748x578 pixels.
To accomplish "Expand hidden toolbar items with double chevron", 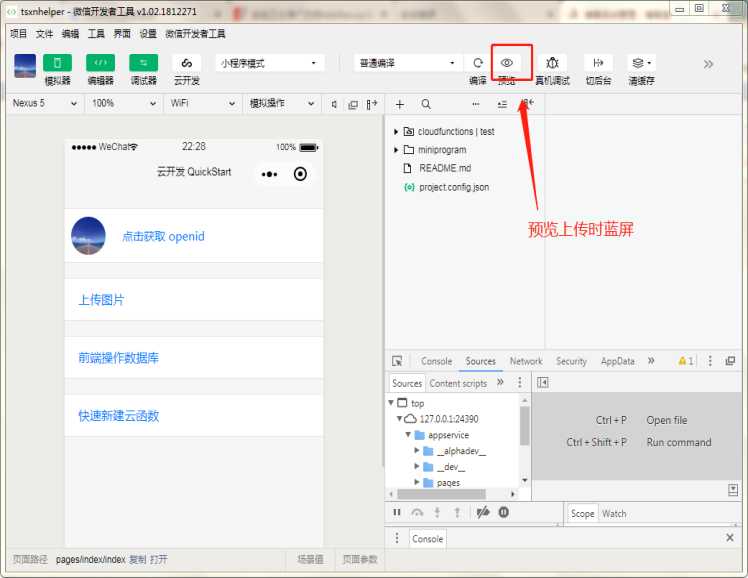I will (x=708, y=64).
